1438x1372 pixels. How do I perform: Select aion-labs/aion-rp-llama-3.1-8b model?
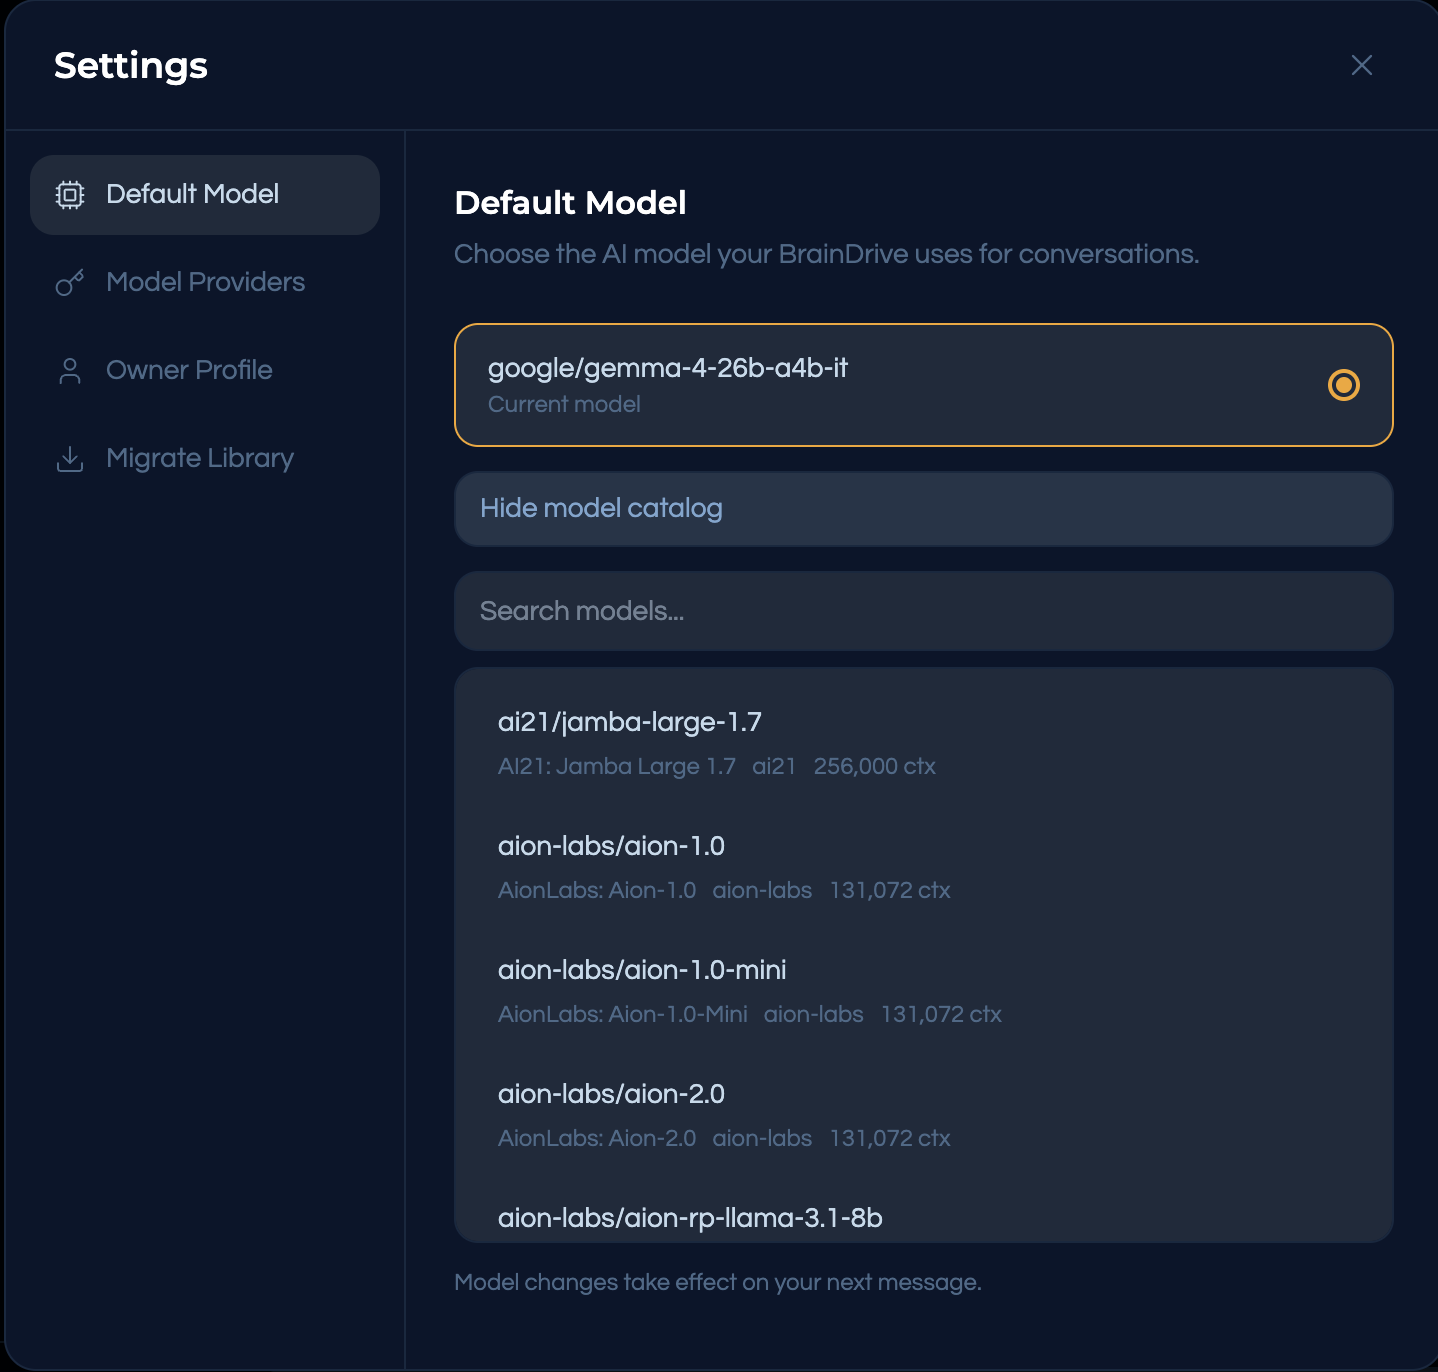coord(690,1218)
